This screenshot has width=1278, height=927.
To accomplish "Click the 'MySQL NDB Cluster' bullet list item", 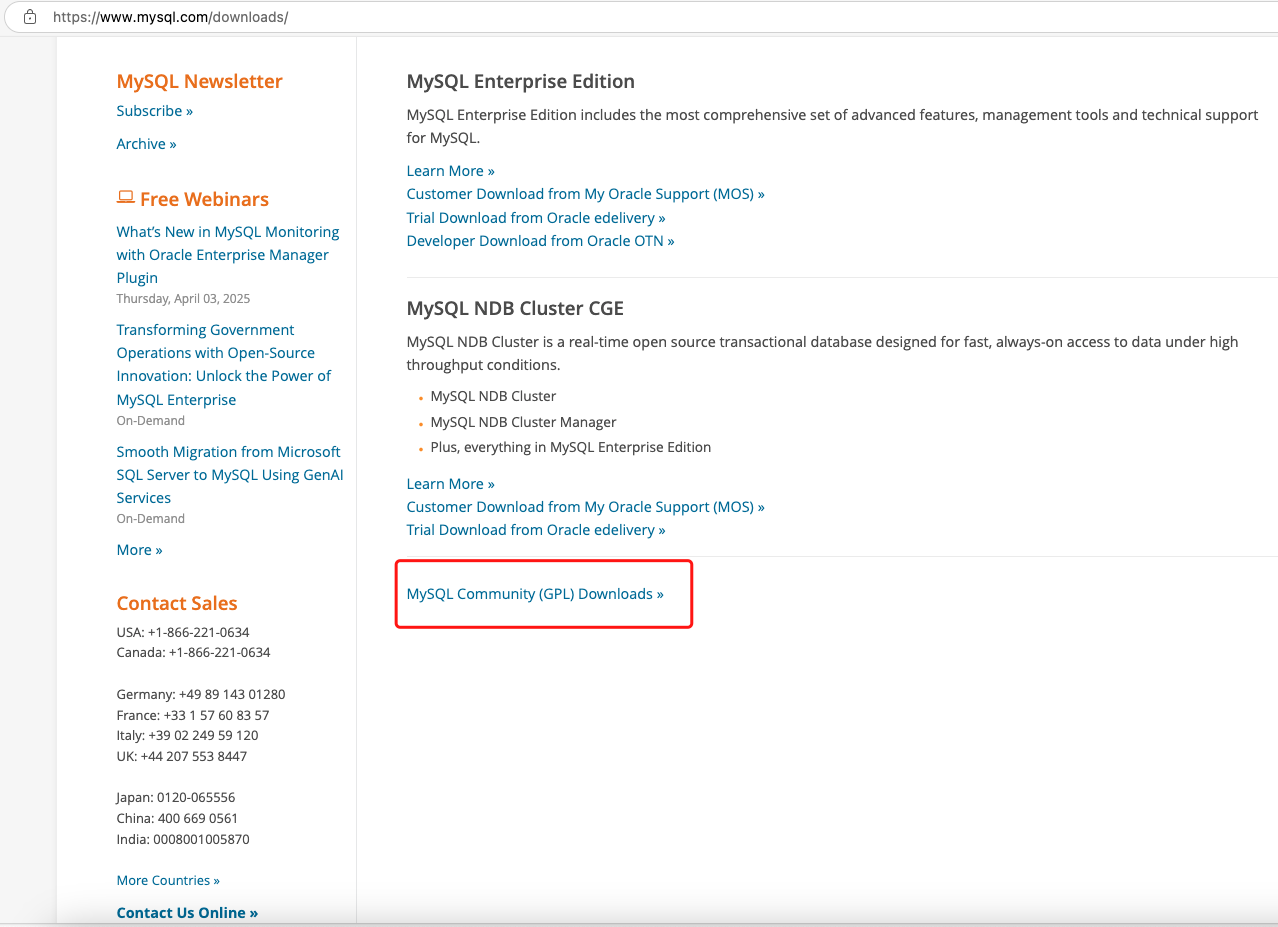I will (494, 396).
